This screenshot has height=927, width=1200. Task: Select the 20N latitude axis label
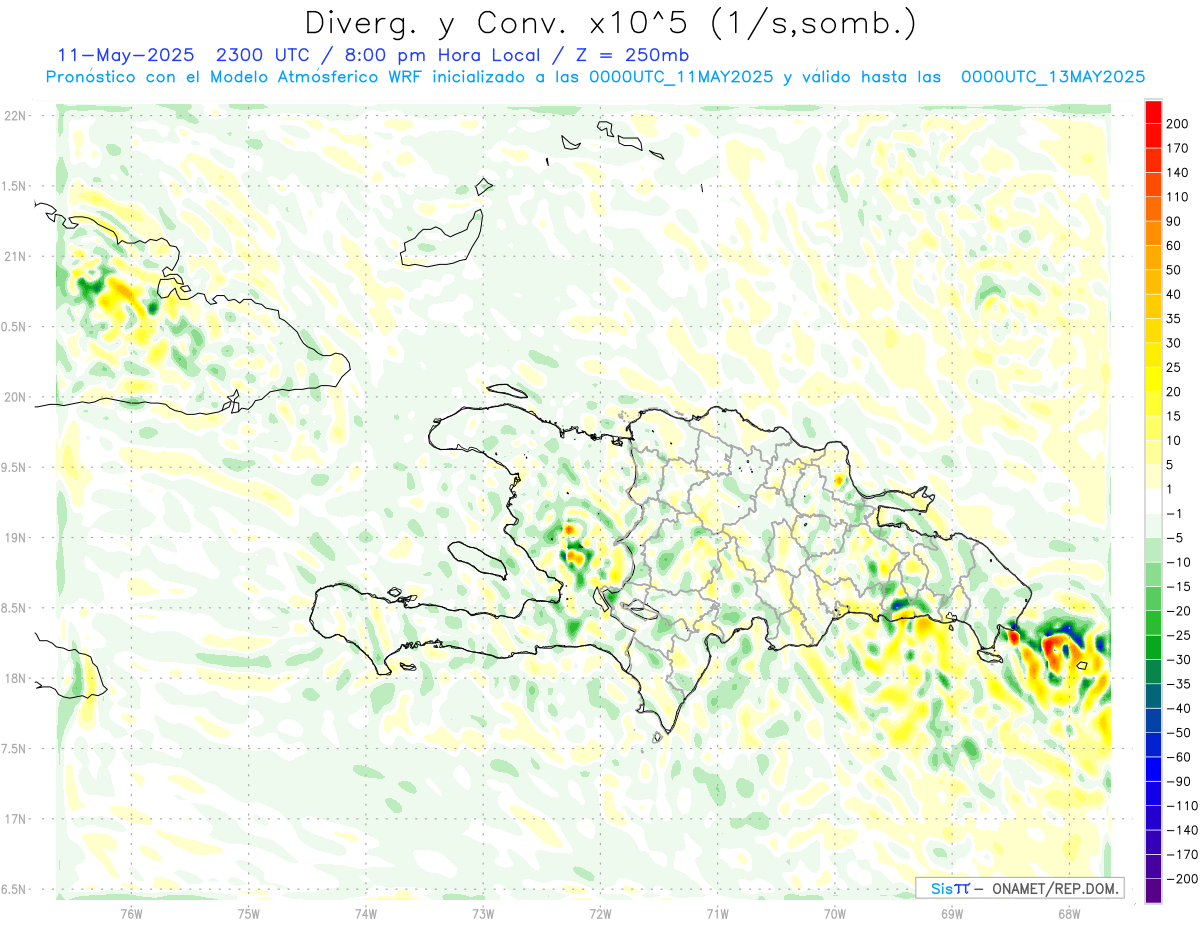pos(14,397)
